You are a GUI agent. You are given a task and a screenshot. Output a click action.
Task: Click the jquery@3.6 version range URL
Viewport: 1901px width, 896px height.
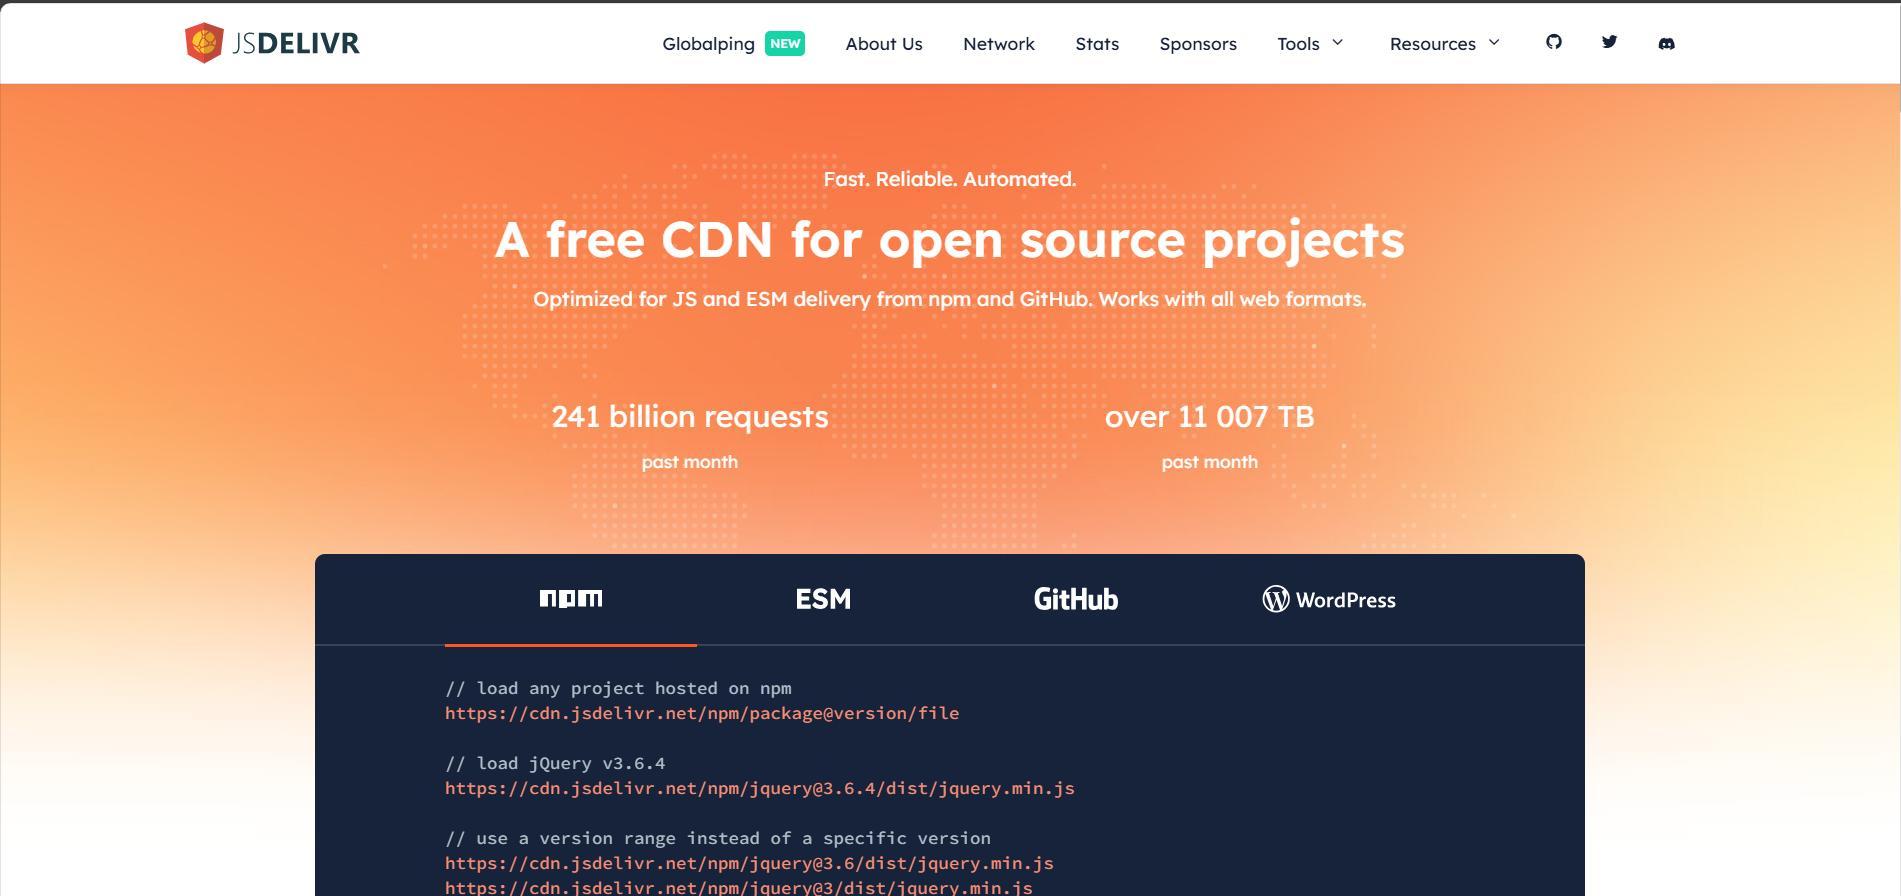click(749, 863)
